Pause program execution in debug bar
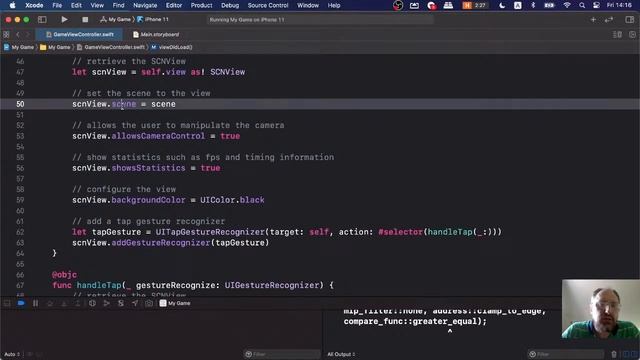This screenshot has height=360, width=640. 36,303
